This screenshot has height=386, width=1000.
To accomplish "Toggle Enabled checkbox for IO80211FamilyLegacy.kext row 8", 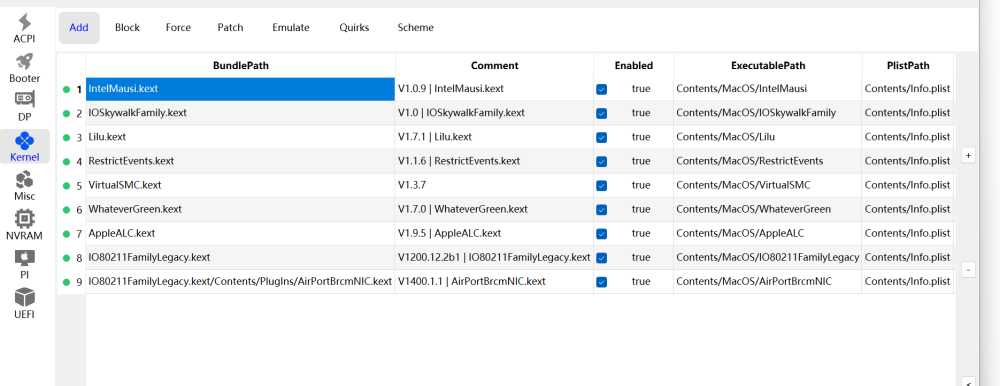I will coord(601,258).
